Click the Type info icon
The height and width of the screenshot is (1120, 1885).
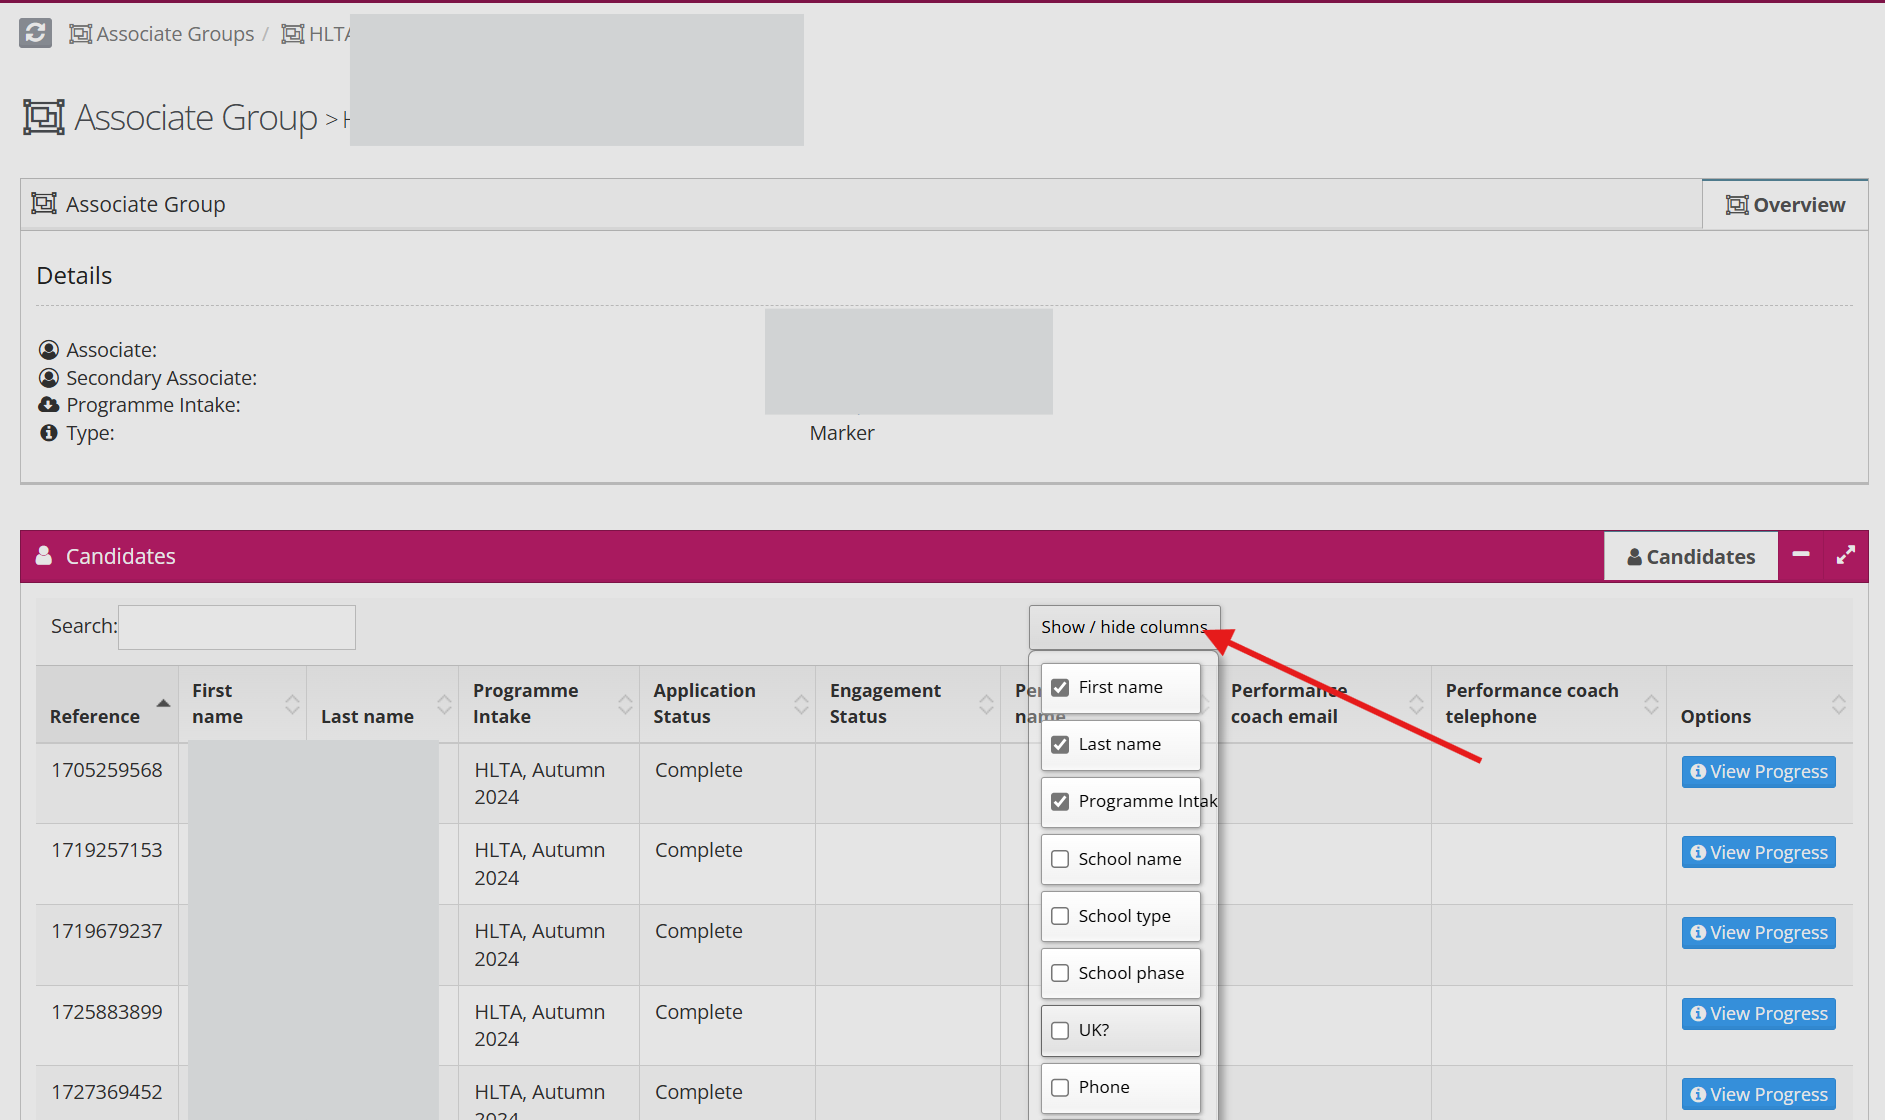coord(48,433)
